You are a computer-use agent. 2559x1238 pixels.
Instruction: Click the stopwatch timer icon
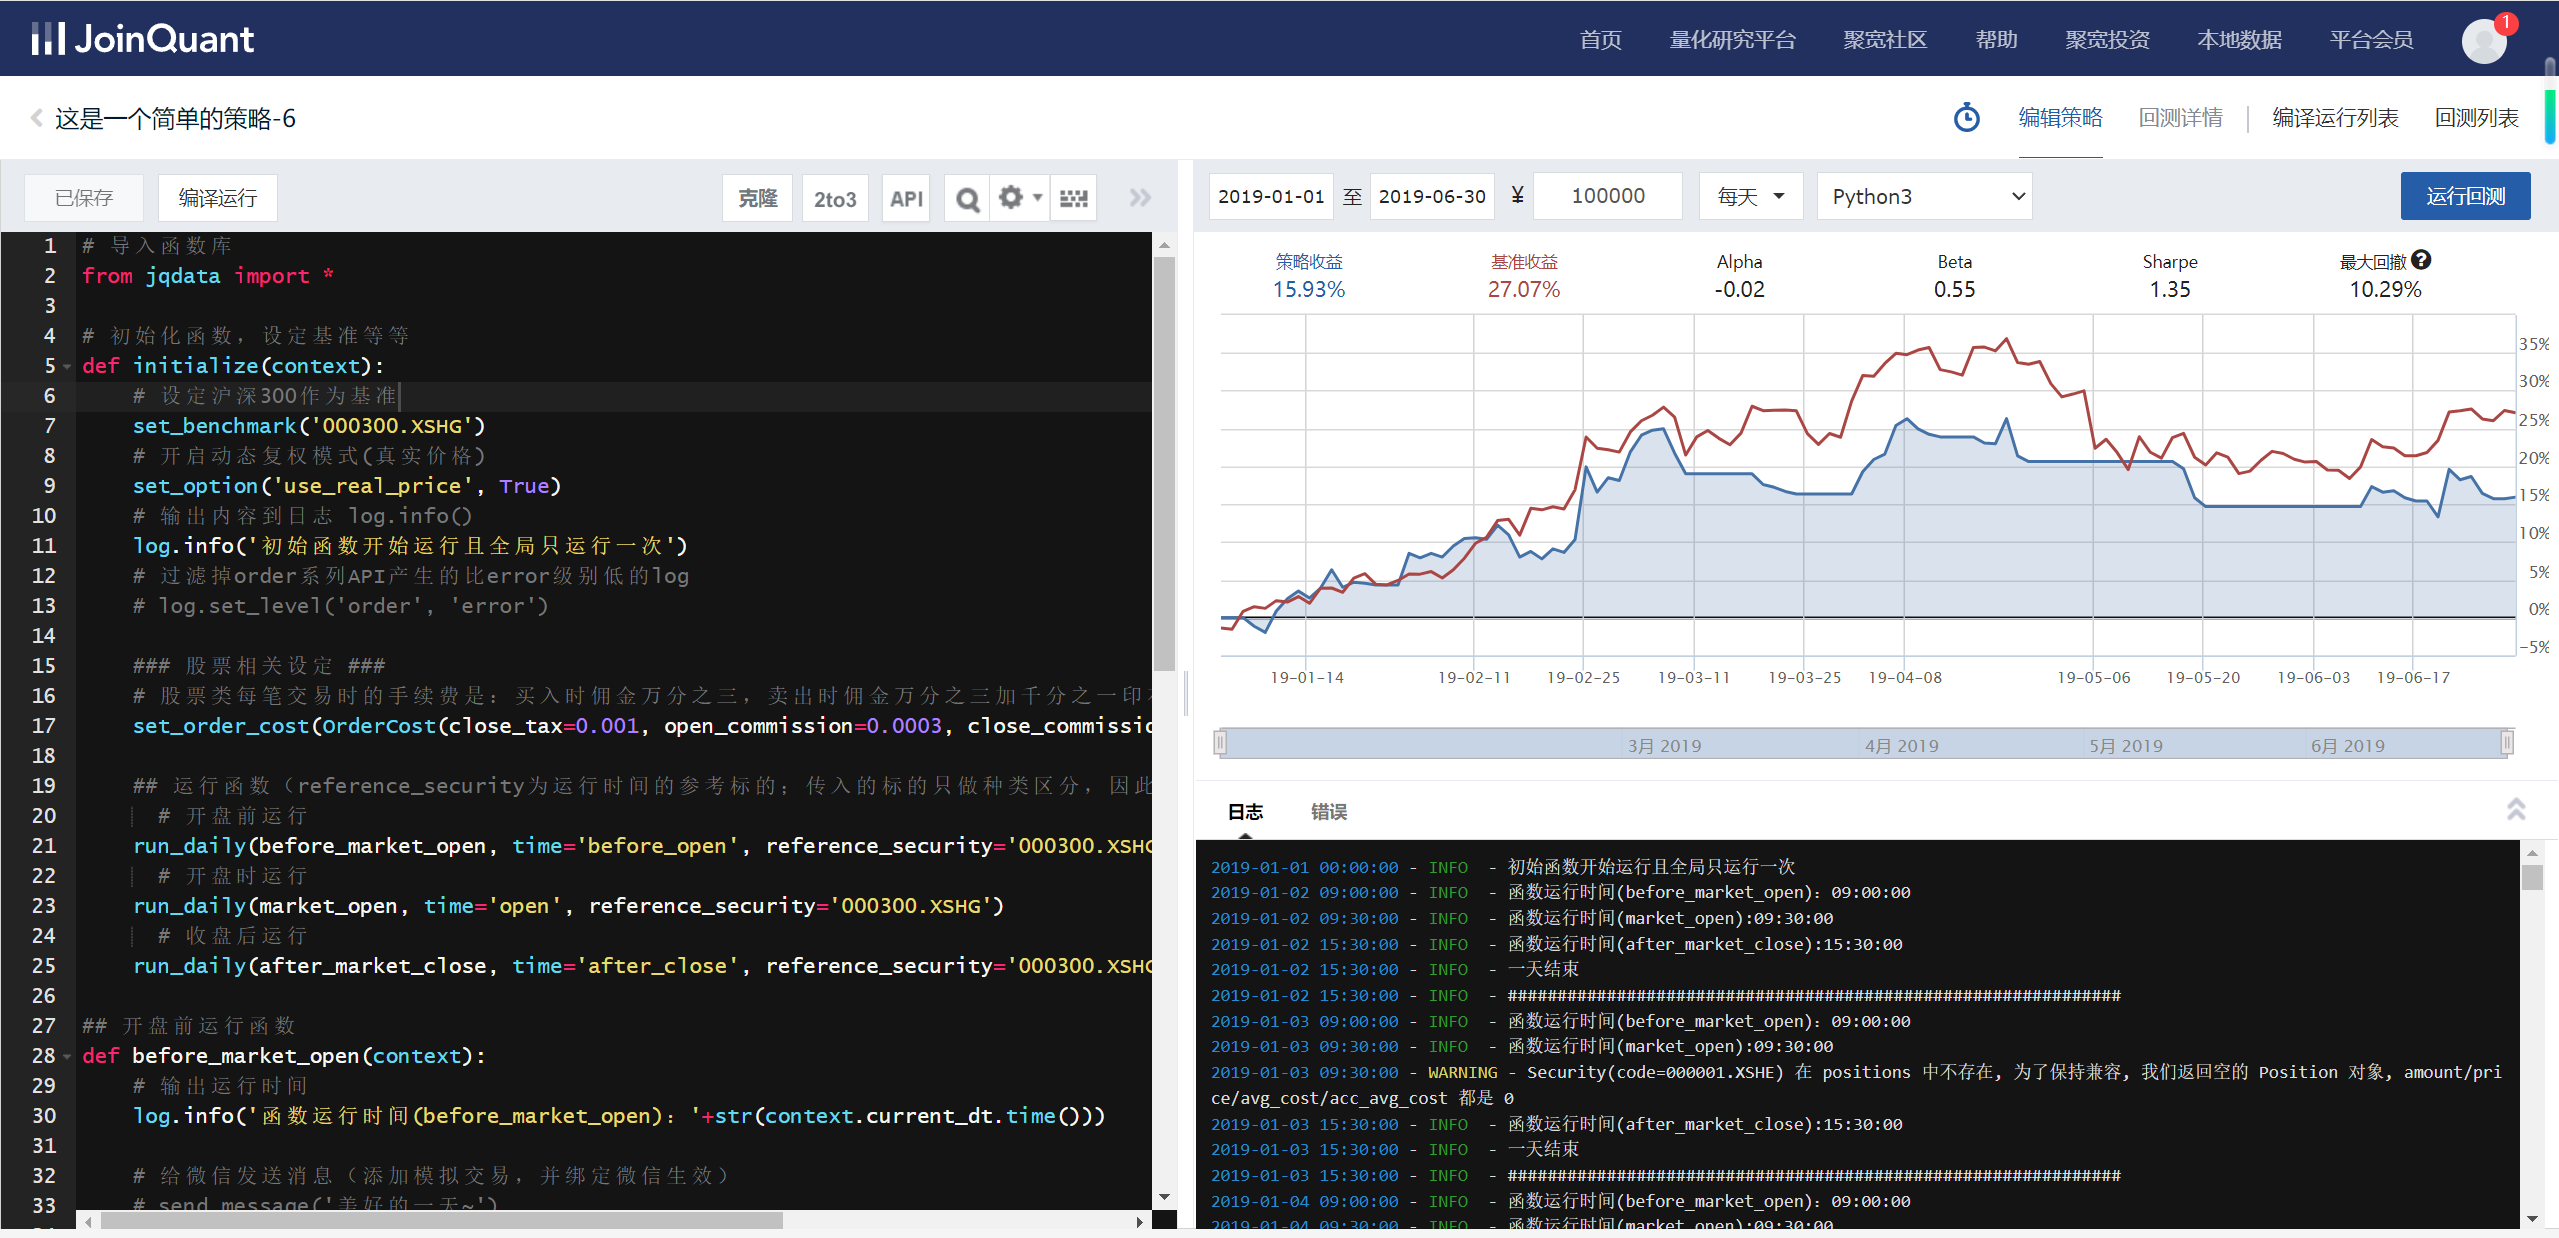pos(1966,117)
